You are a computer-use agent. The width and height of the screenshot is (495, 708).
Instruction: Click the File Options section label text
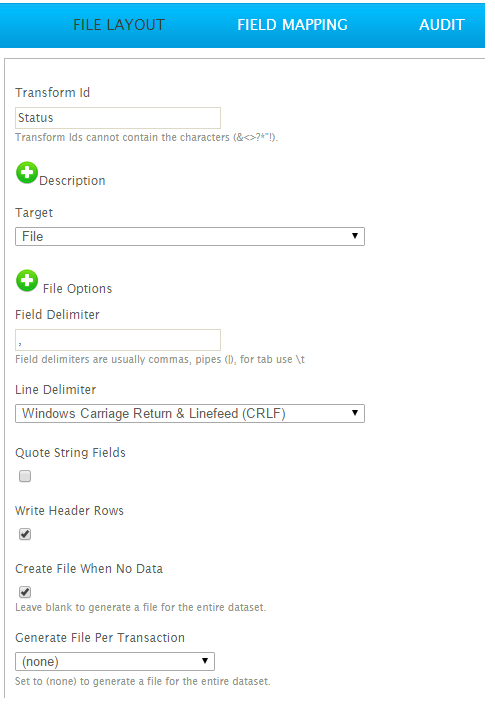pyautogui.click(x=77, y=289)
